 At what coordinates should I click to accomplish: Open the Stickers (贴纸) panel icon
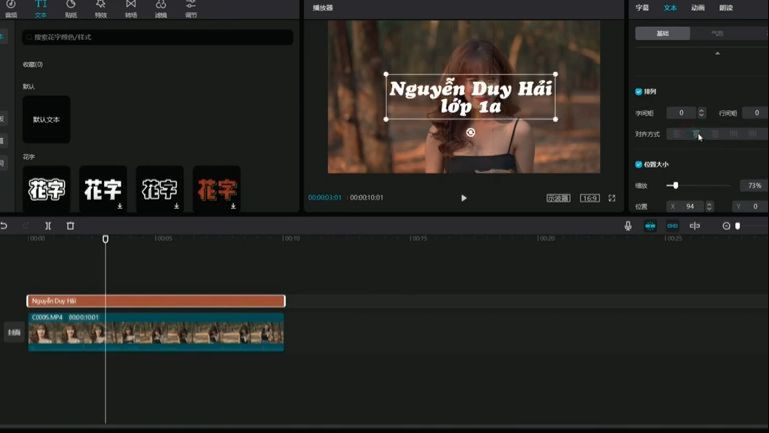pyautogui.click(x=70, y=6)
